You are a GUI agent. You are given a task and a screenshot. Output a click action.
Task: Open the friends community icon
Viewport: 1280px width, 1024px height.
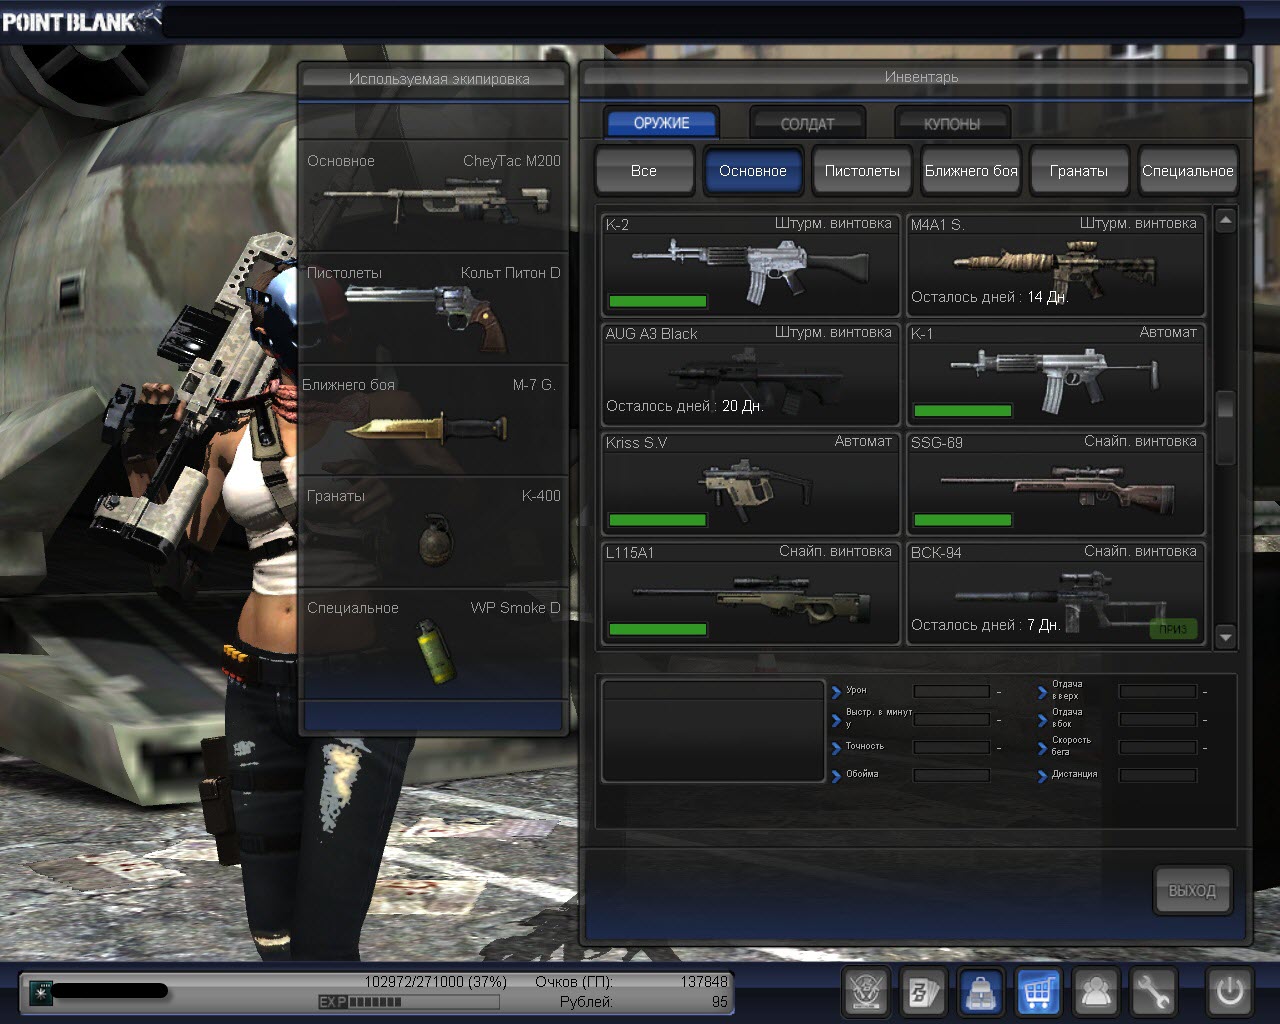[x=1097, y=992]
